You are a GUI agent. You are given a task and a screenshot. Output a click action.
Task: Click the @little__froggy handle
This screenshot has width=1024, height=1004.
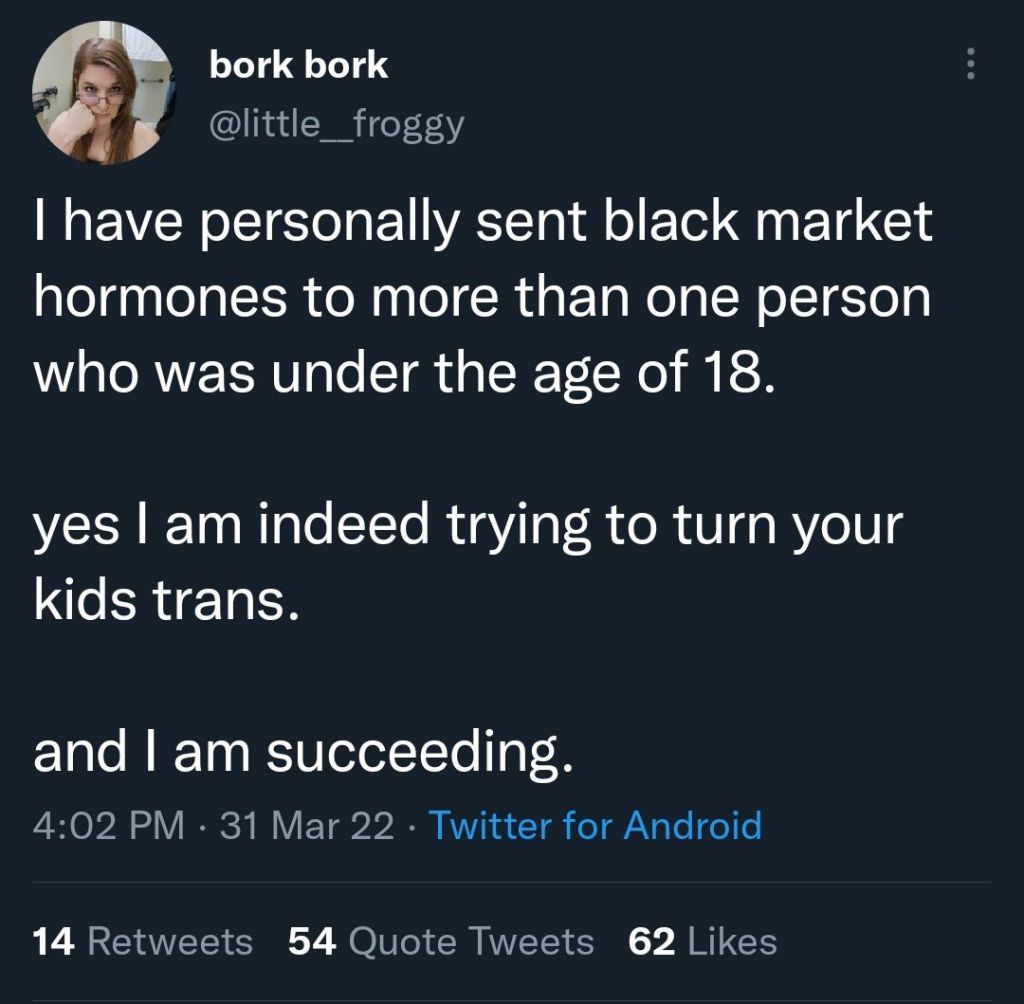pos(337,124)
